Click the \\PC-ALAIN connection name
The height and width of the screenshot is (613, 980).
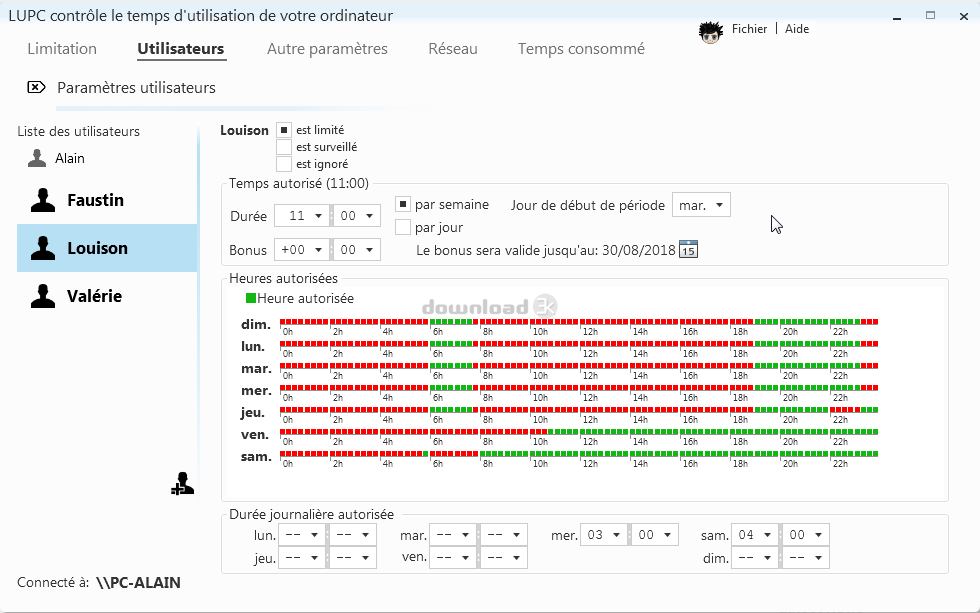[x=138, y=582]
